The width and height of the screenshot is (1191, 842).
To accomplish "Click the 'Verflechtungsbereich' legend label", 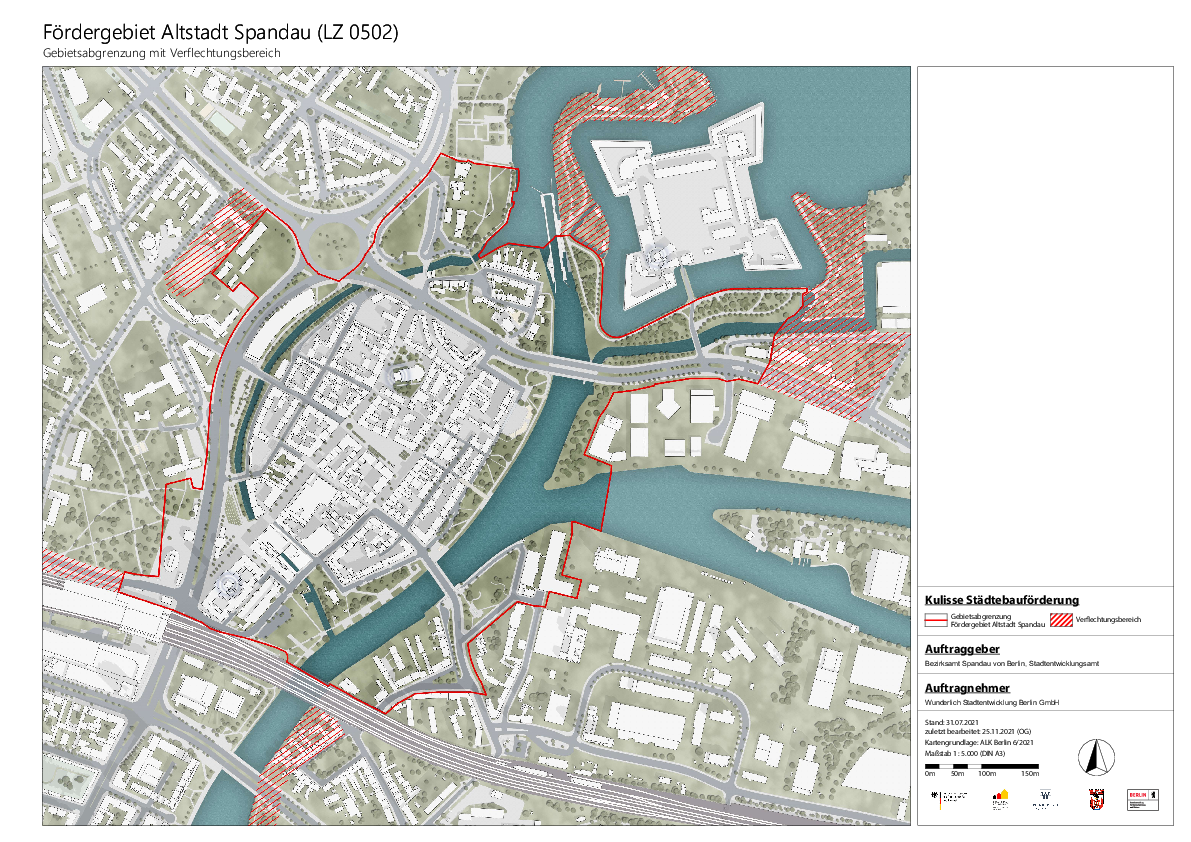I will (x=1108, y=620).
